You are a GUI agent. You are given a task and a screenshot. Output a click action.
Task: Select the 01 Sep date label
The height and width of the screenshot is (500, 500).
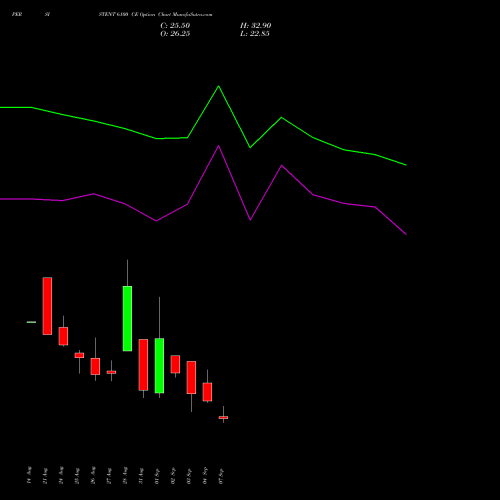[x=157, y=476]
